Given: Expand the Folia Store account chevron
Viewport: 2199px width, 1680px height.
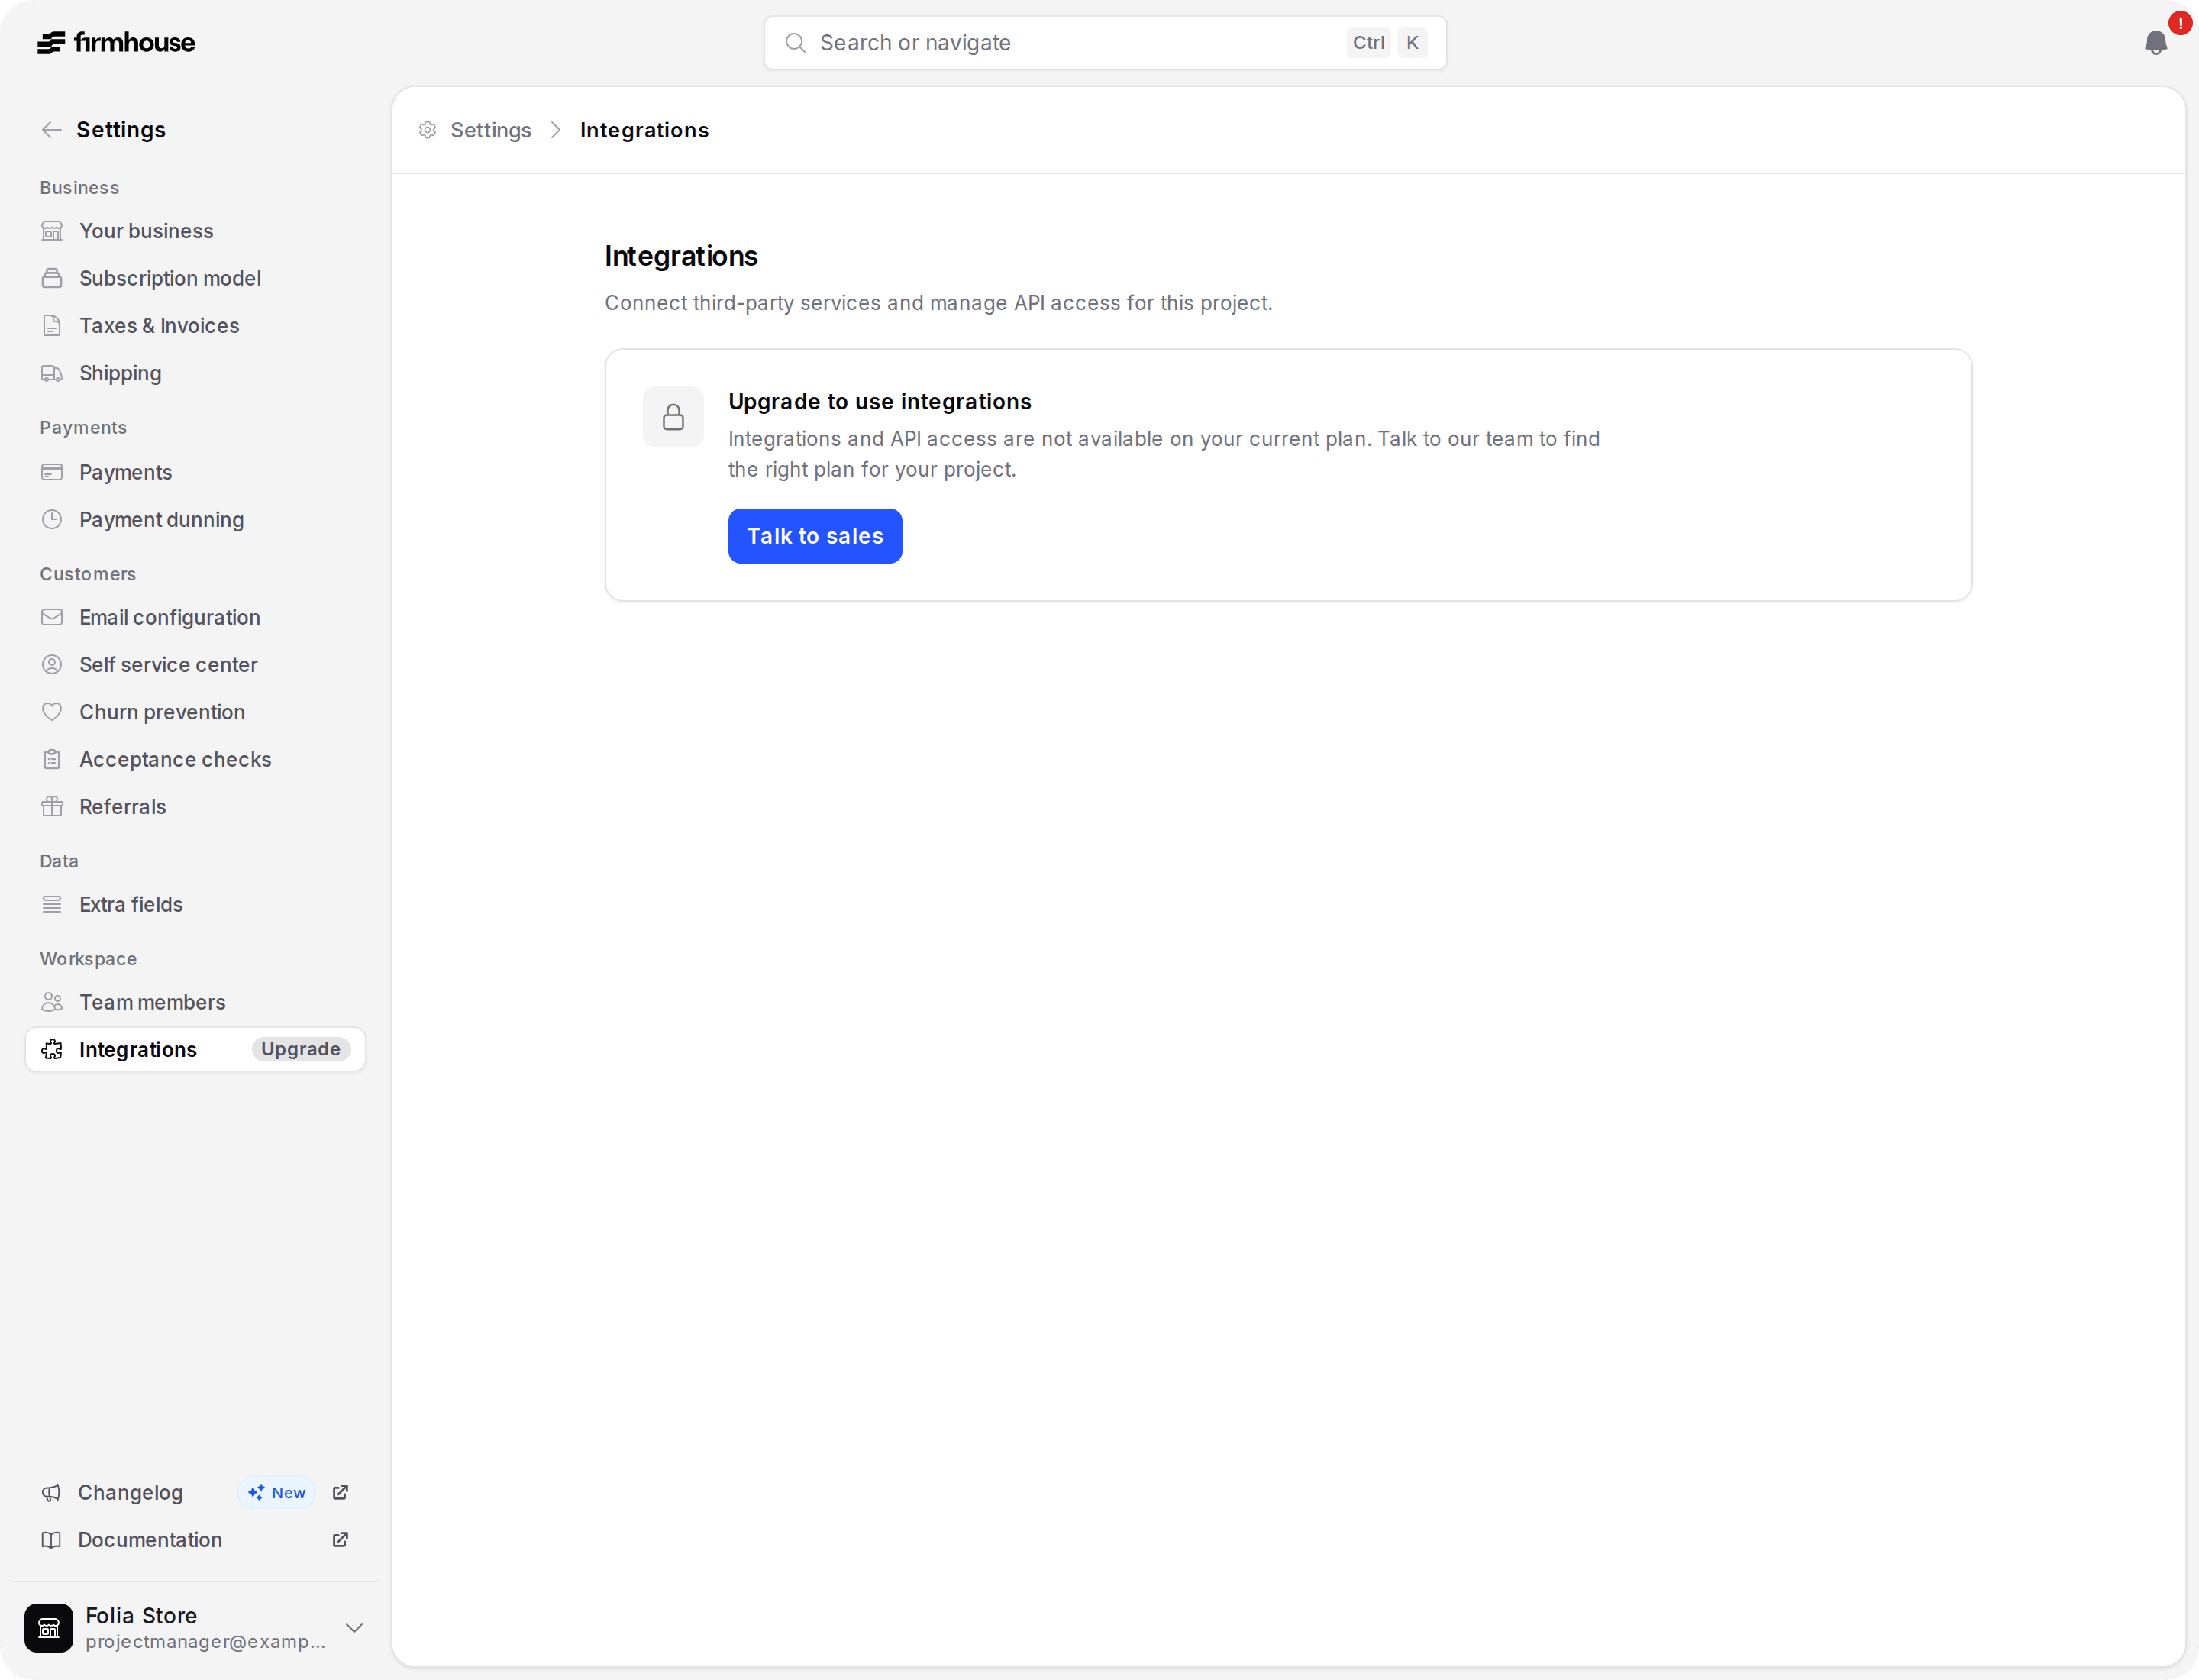Looking at the screenshot, I should [x=354, y=1628].
